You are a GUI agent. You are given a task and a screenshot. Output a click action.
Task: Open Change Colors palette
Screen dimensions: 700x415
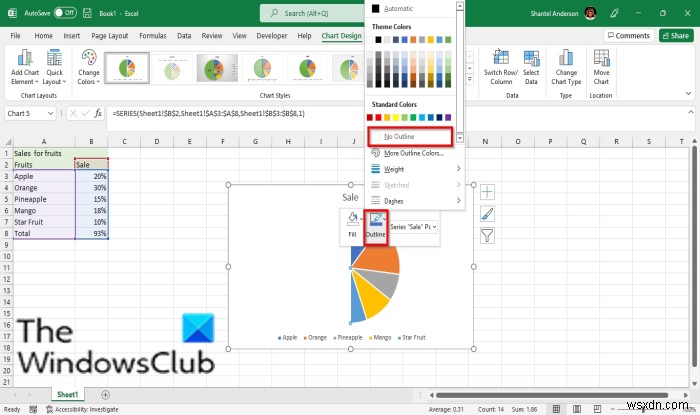pos(88,67)
